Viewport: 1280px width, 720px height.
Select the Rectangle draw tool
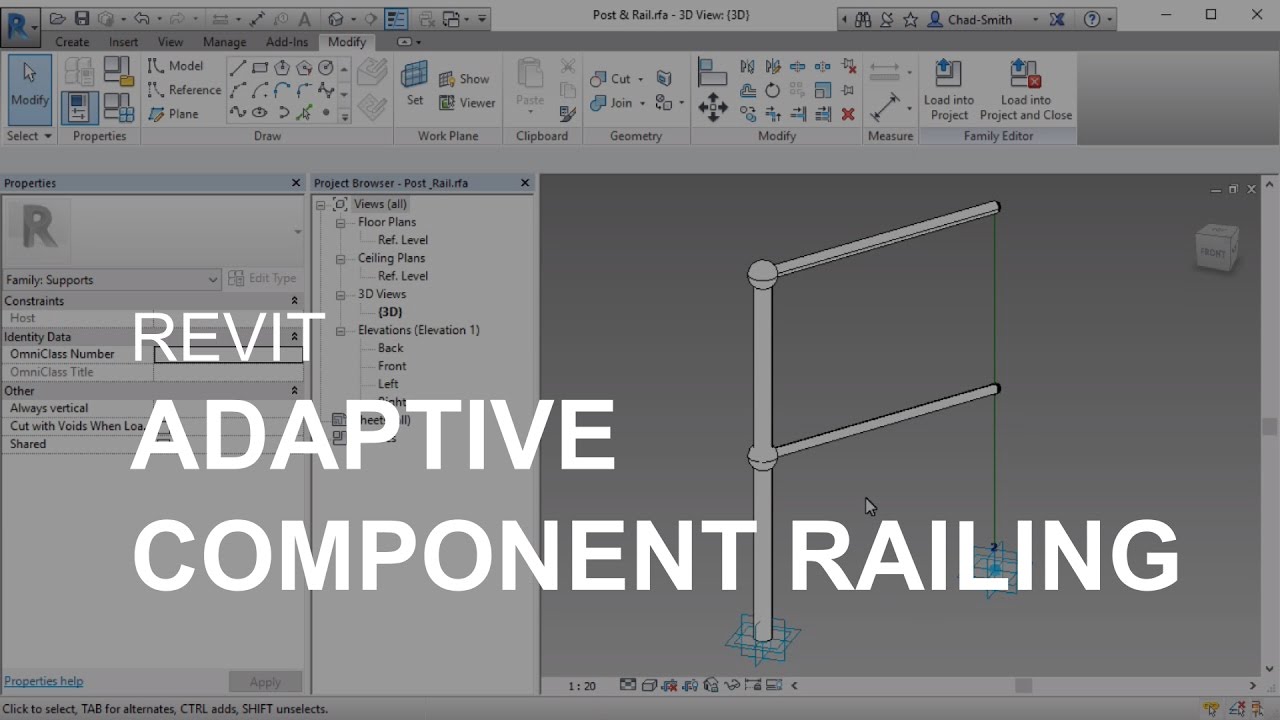coord(260,68)
